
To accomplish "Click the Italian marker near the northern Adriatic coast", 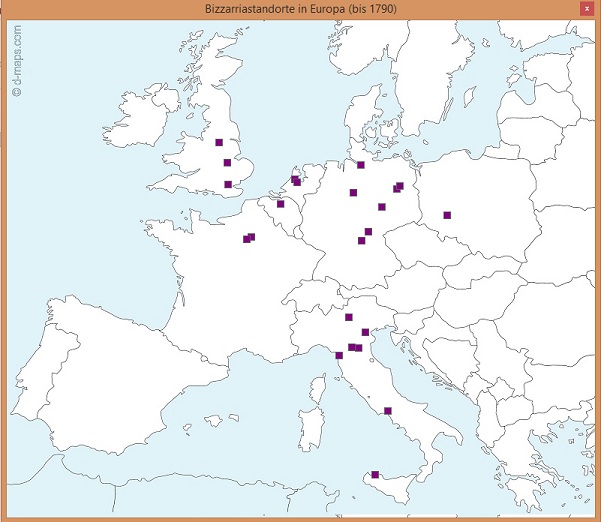I will [365, 332].
